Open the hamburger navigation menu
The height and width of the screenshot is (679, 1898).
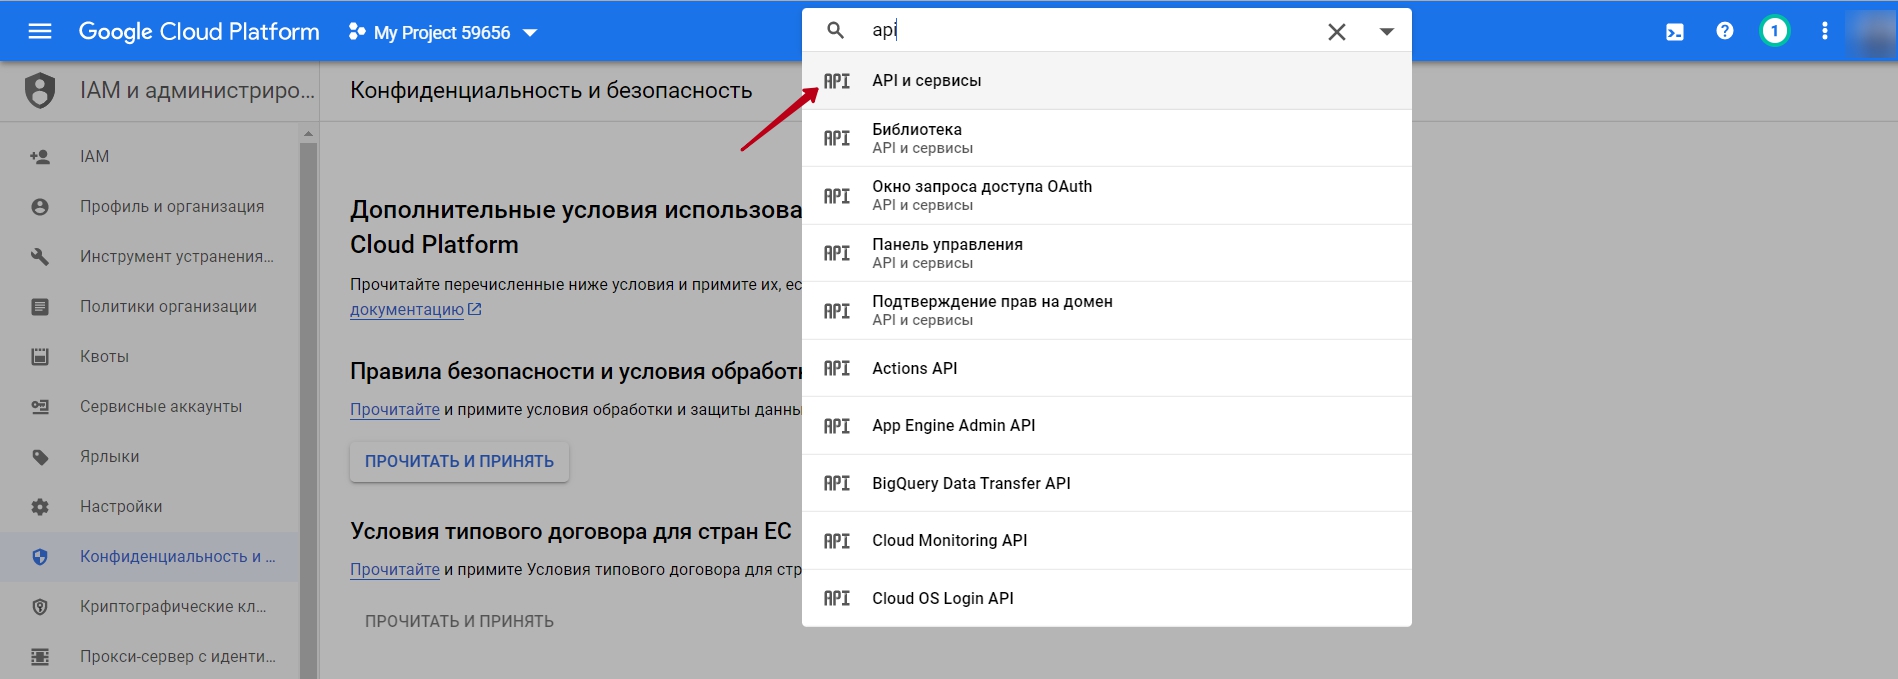coord(40,31)
